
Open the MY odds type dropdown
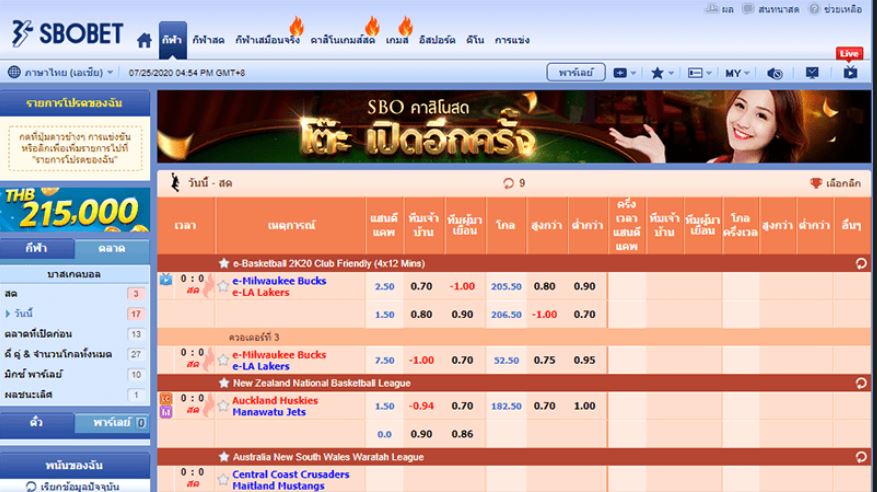[738, 73]
